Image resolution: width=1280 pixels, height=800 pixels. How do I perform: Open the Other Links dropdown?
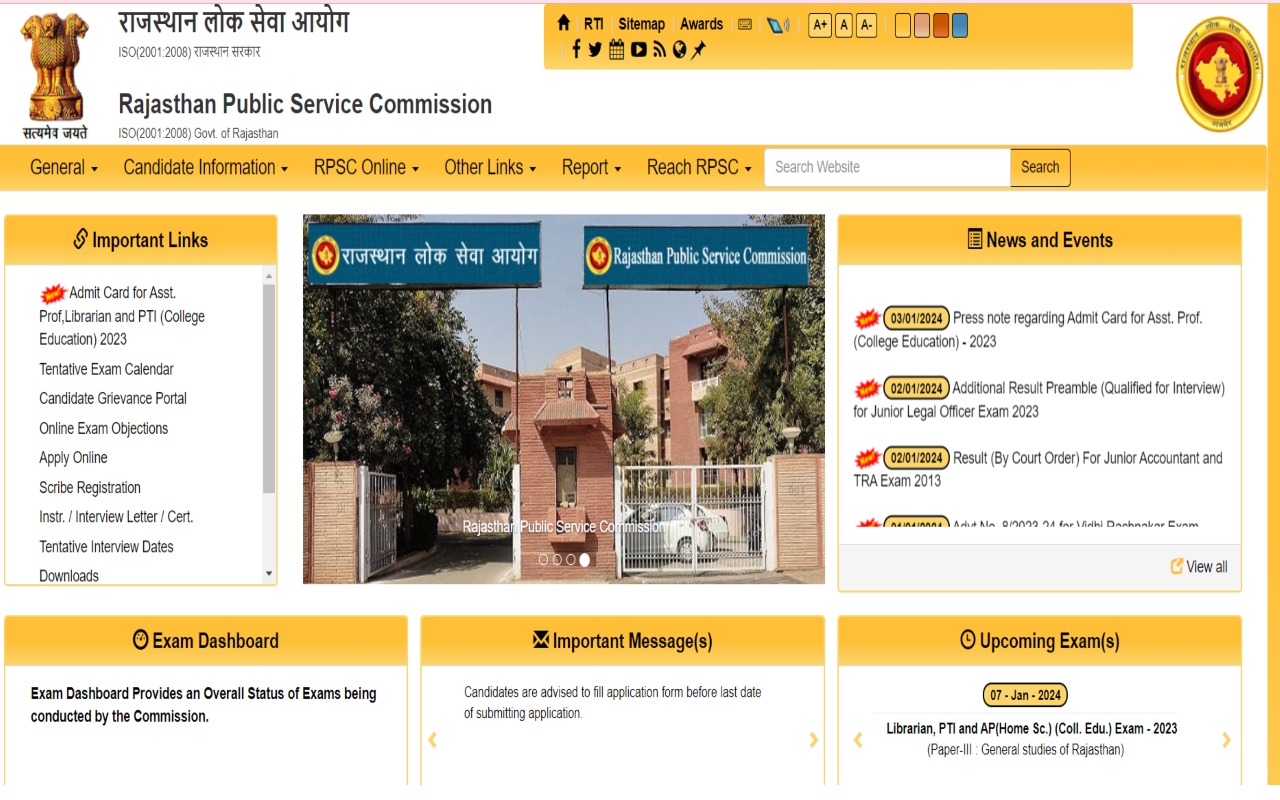click(490, 167)
